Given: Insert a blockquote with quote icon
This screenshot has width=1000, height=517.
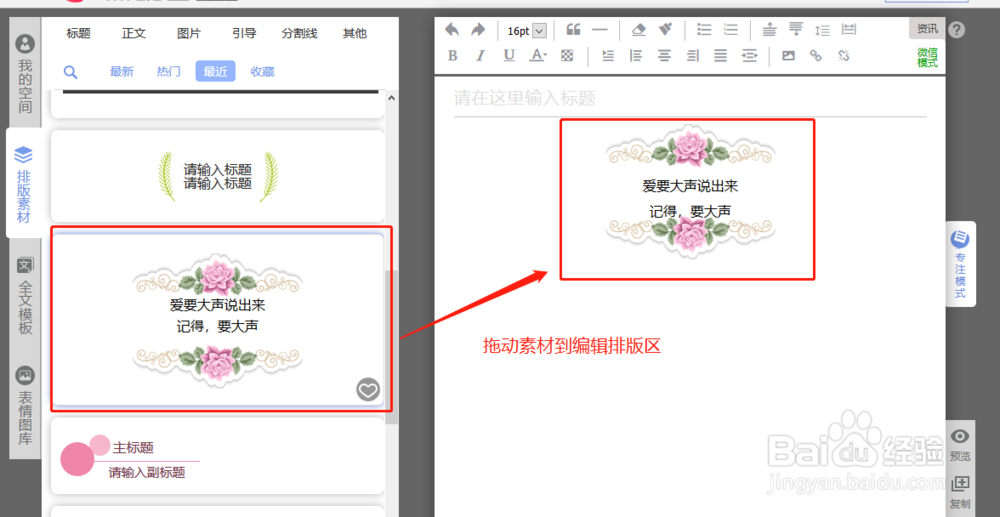Looking at the screenshot, I should (x=573, y=29).
